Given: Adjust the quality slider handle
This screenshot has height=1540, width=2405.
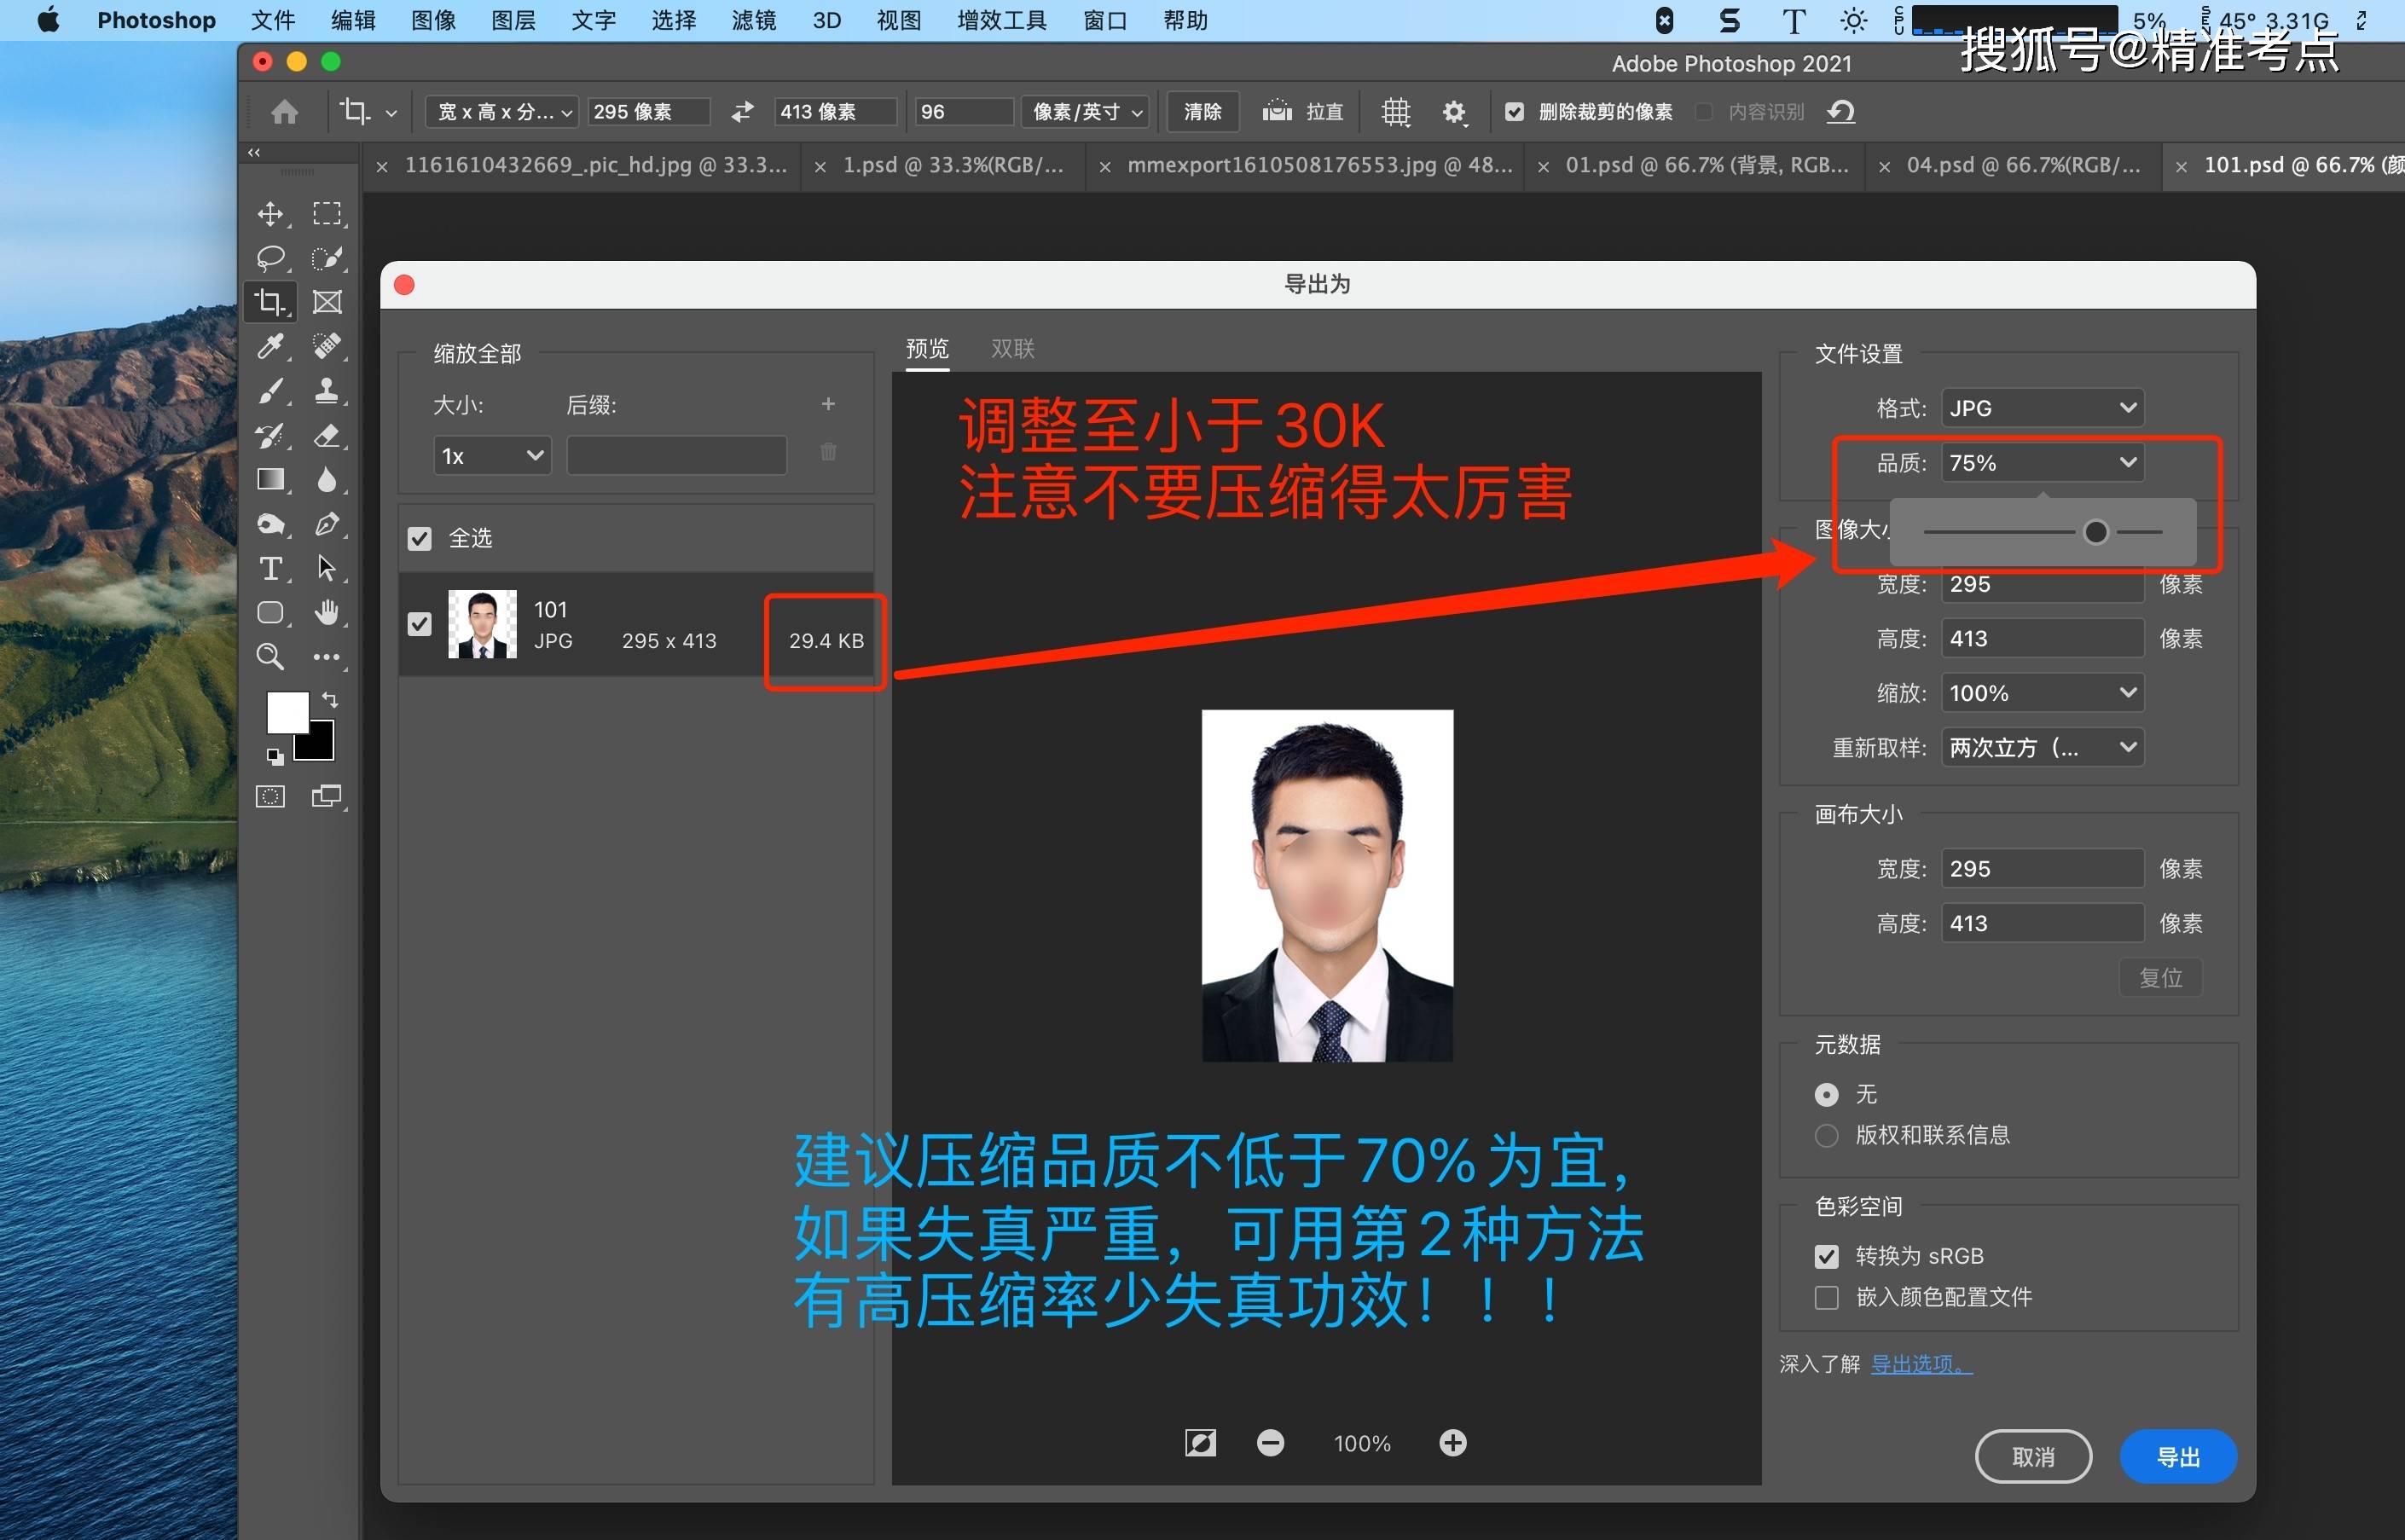Looking at the screenshot, I should (2096, 532).
